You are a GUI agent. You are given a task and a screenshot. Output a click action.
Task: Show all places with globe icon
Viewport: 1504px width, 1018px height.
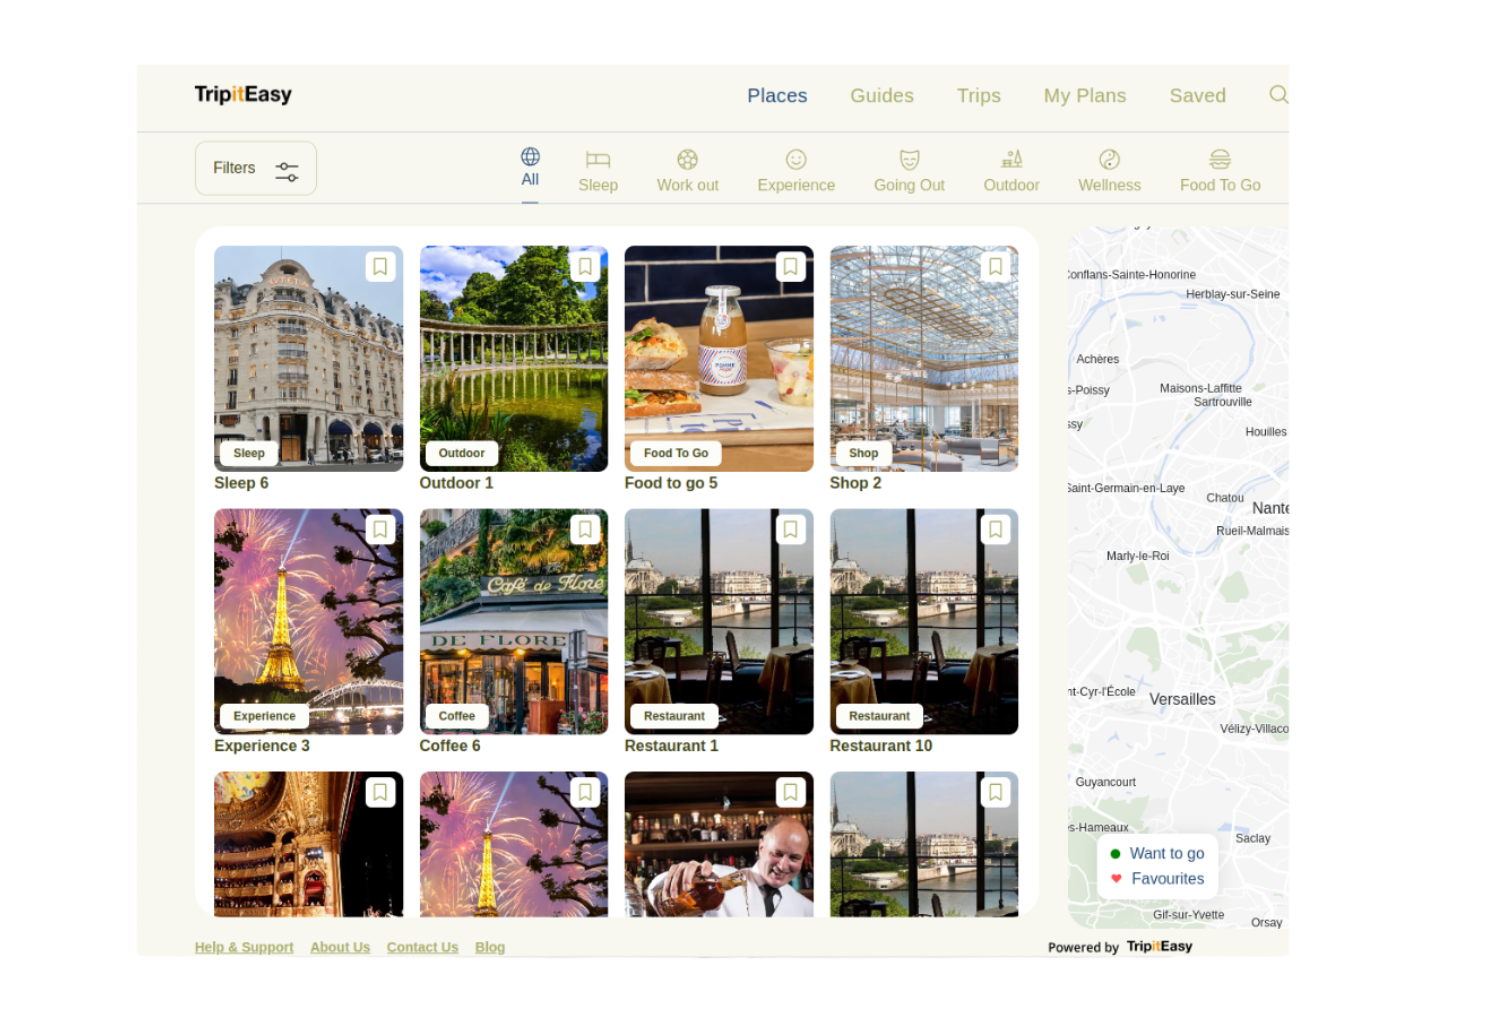pos(530,157)
